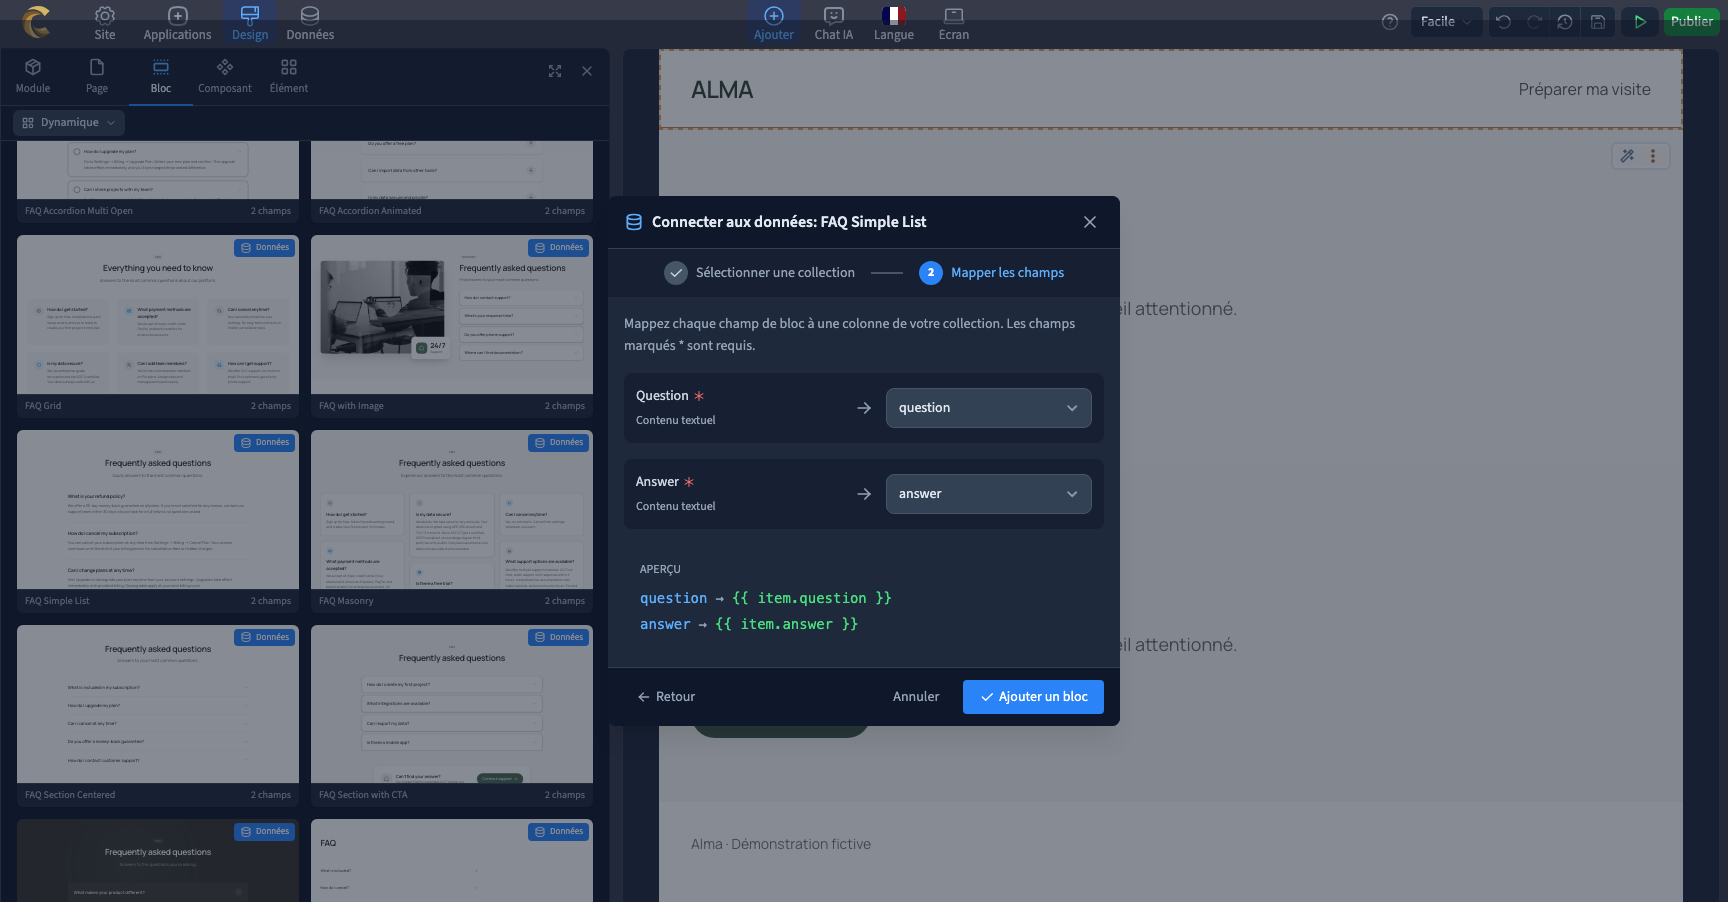Click the magic wand icon on the canvas
Screen dimensions: 1728x902
point(1628,156)
